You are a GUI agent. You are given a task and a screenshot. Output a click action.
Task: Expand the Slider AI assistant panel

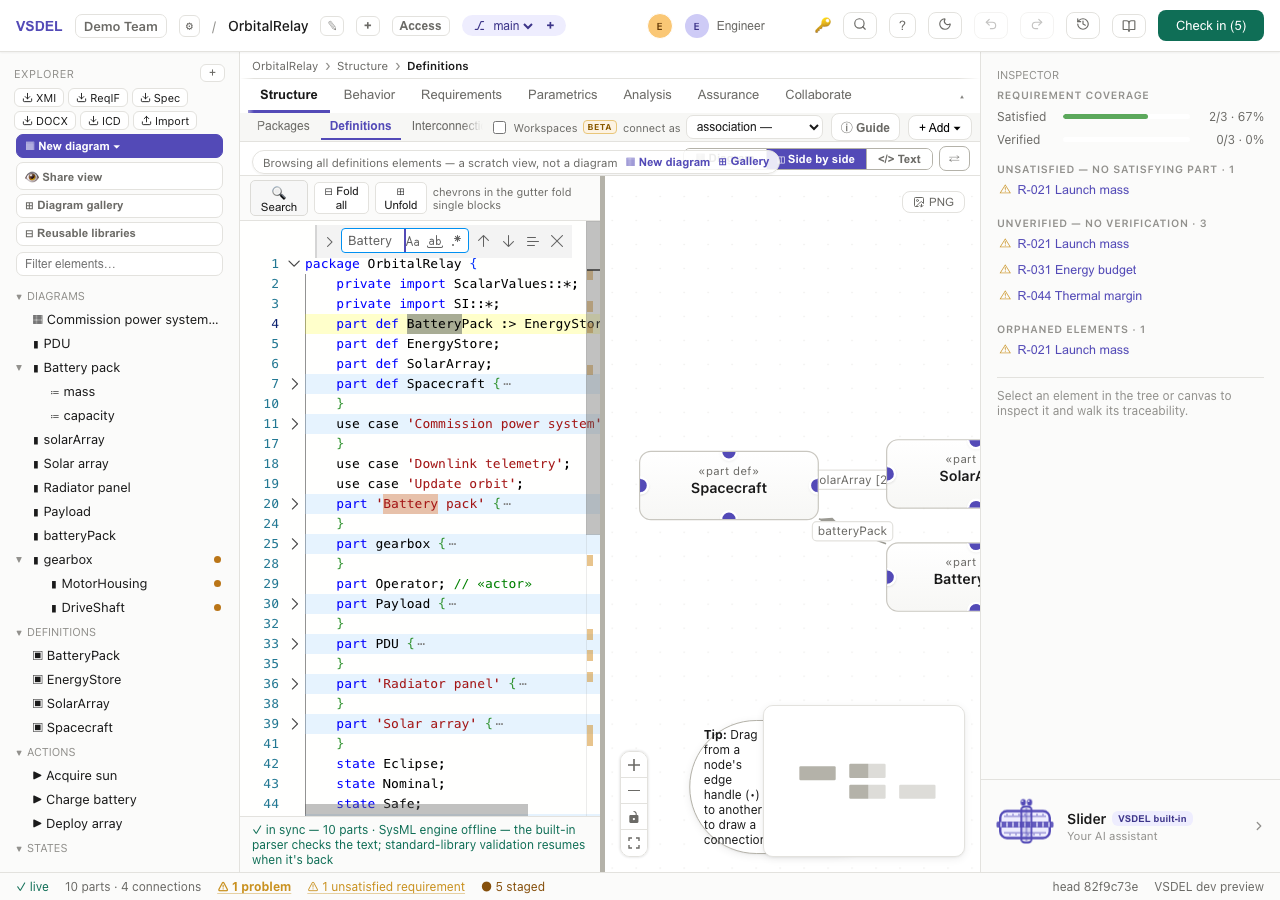point(1259,826)
